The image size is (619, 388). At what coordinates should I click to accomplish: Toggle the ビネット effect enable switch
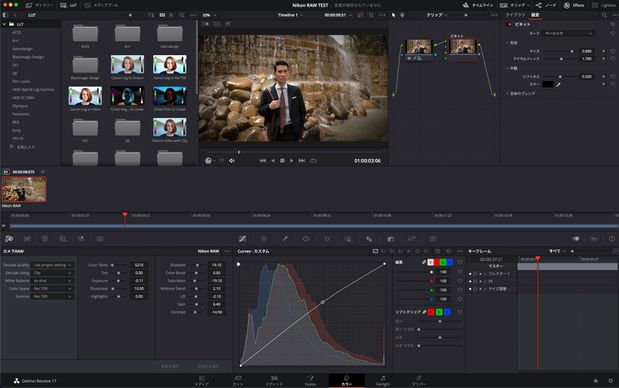(x=509, y=24)
